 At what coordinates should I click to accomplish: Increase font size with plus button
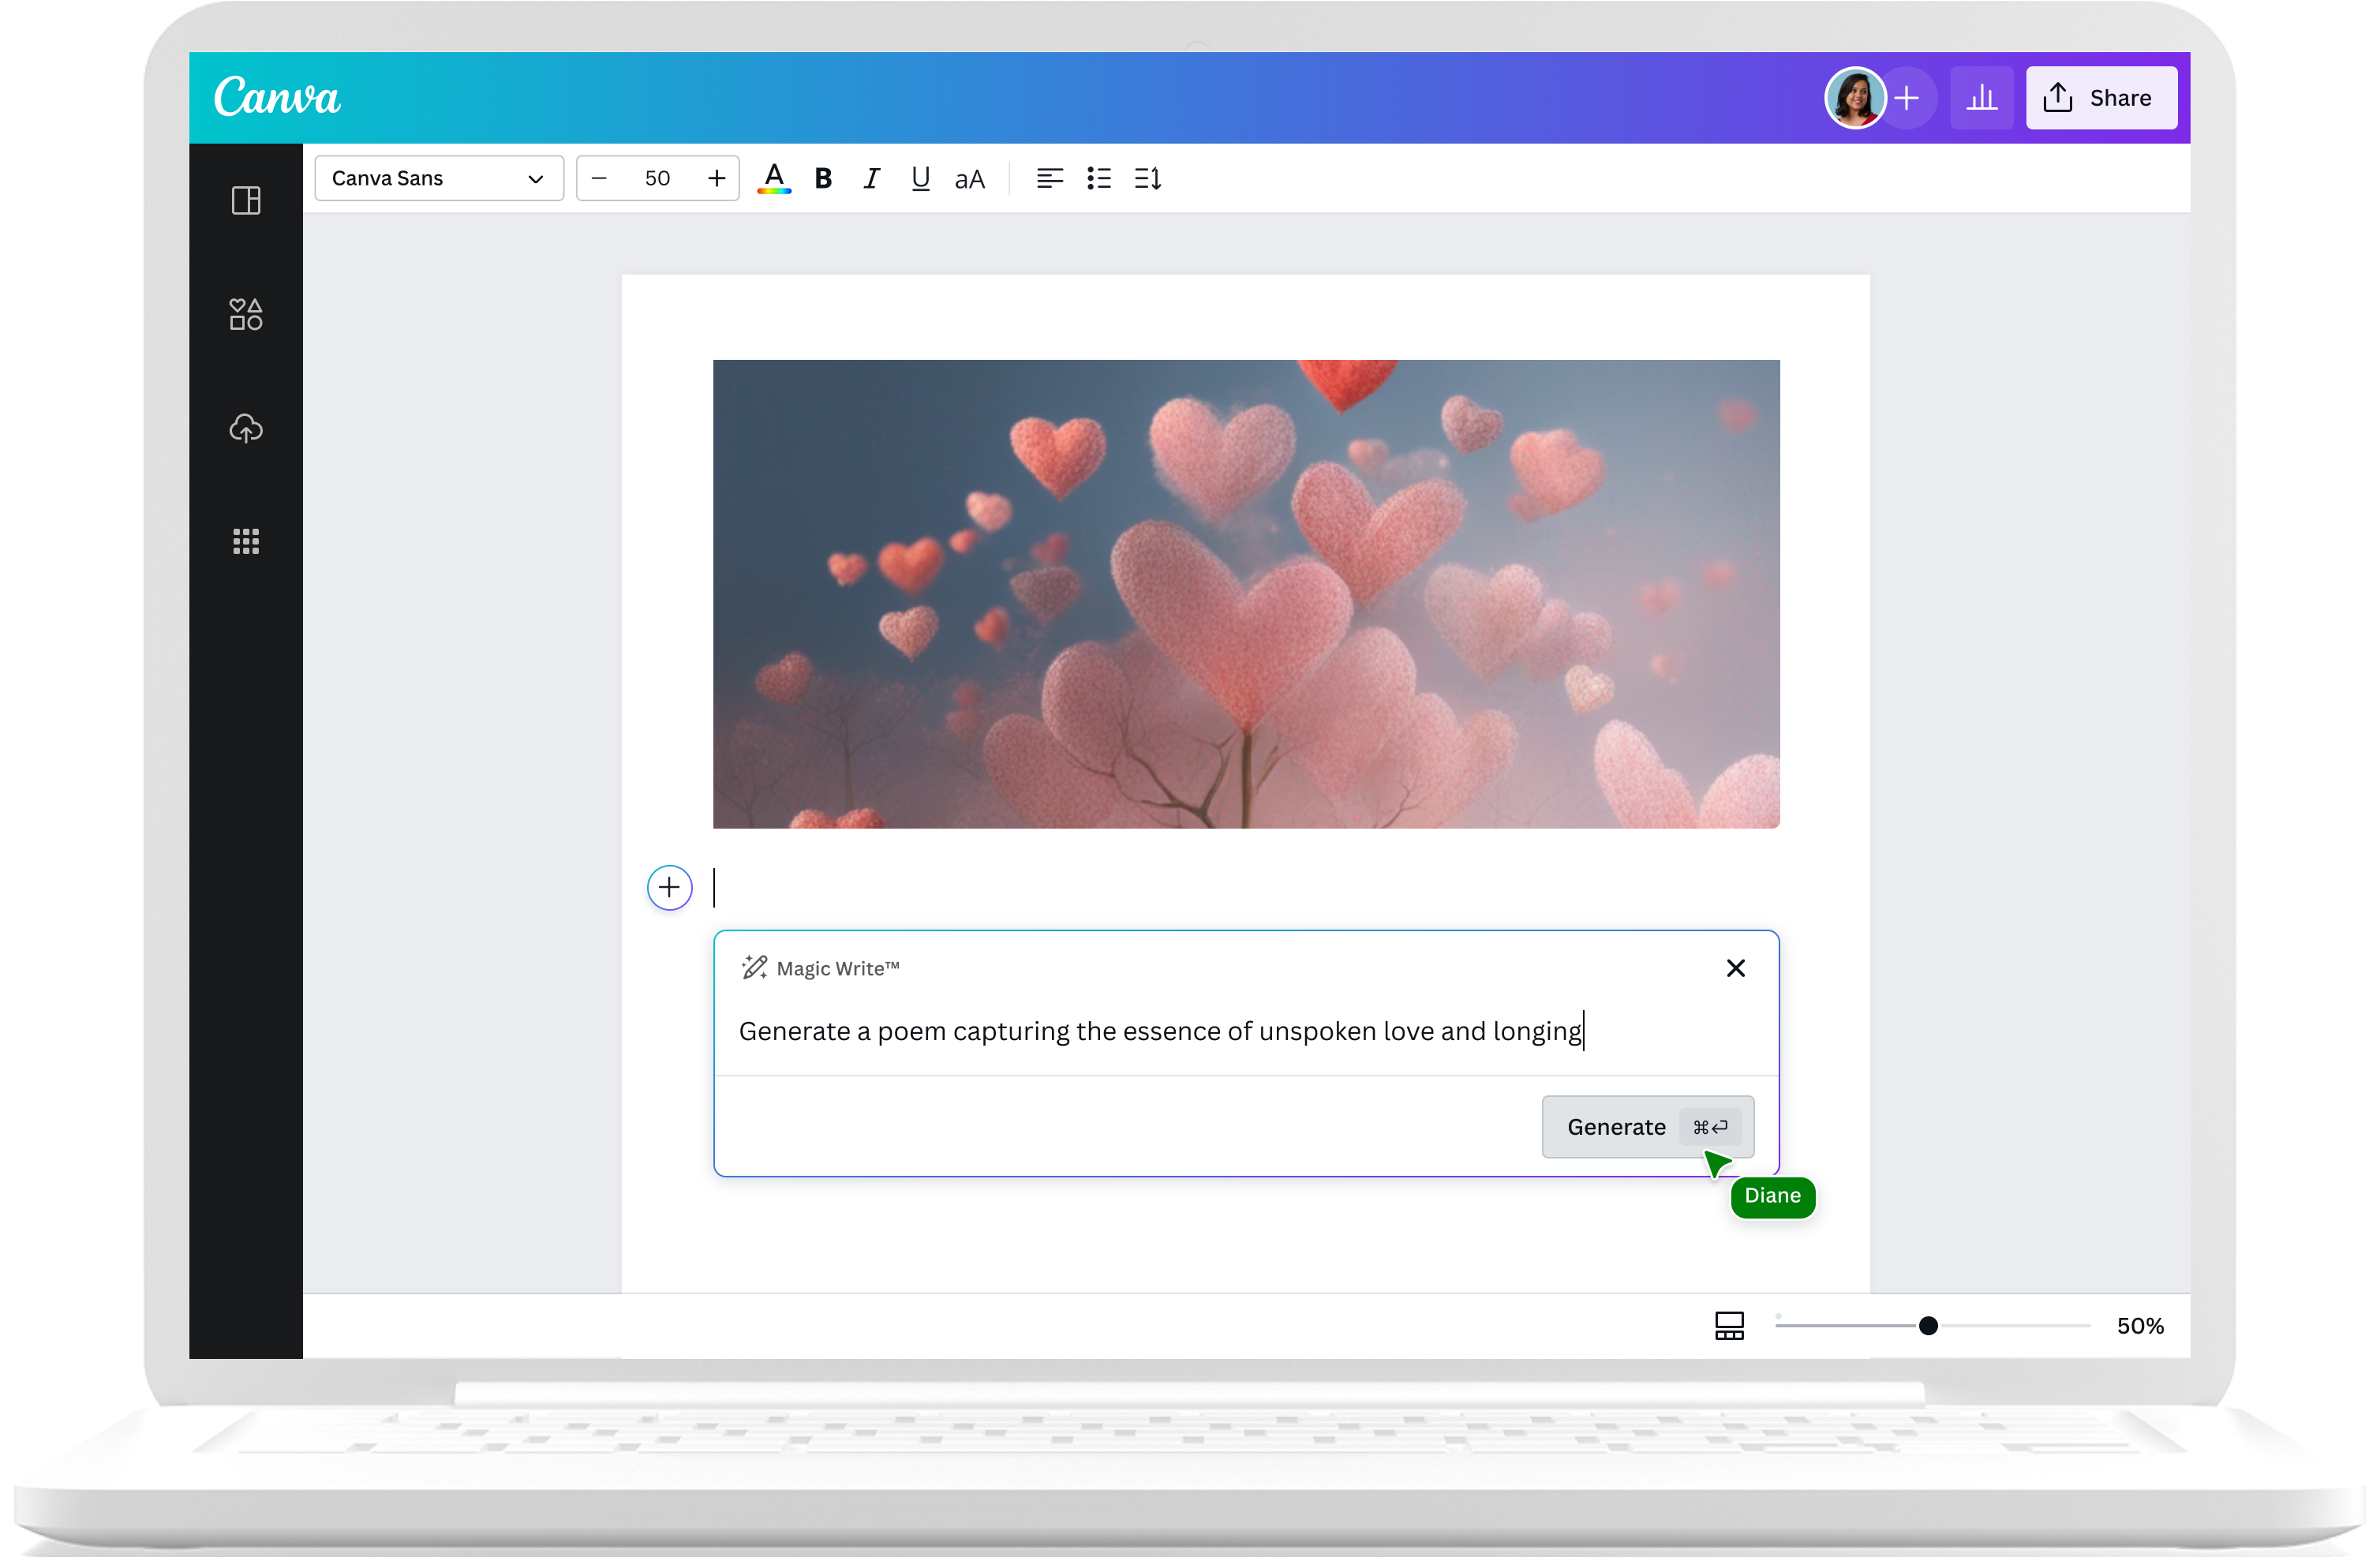[716, 178]
